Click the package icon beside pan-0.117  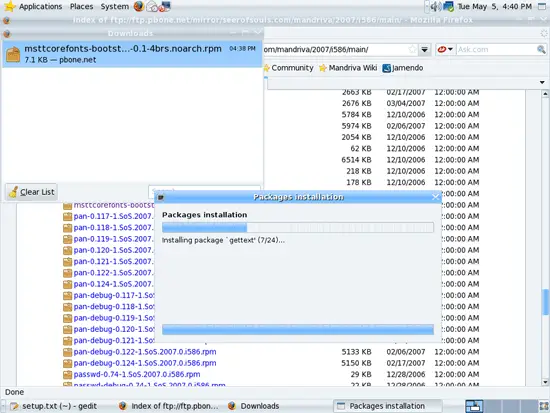click(x=67, y=217)
